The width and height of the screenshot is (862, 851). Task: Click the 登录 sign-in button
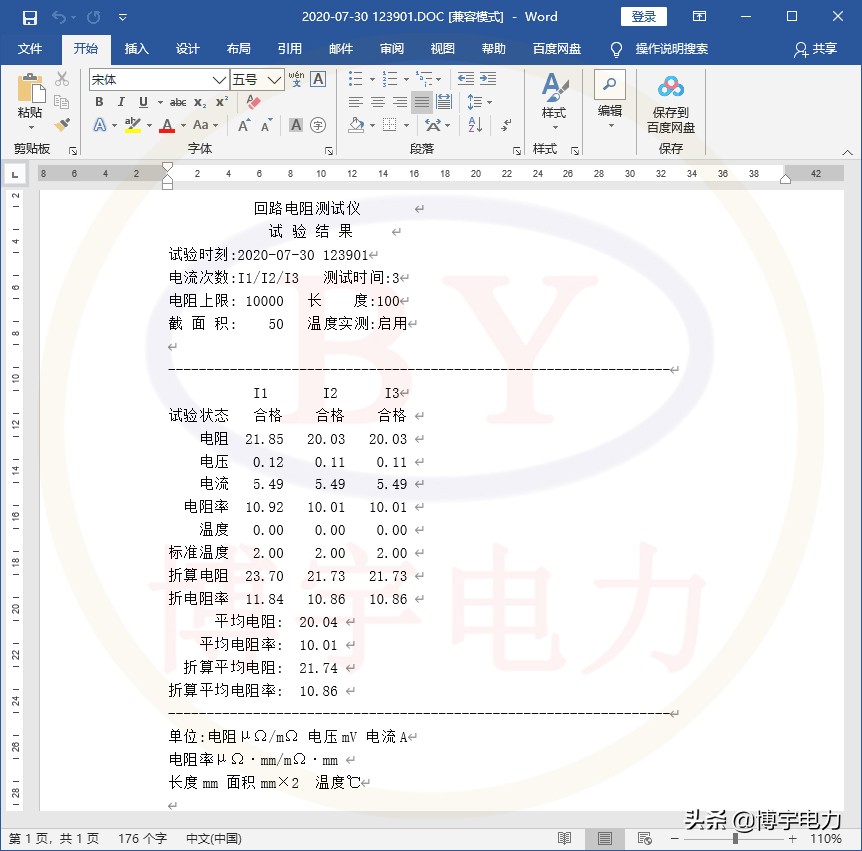tap(643, 17)
